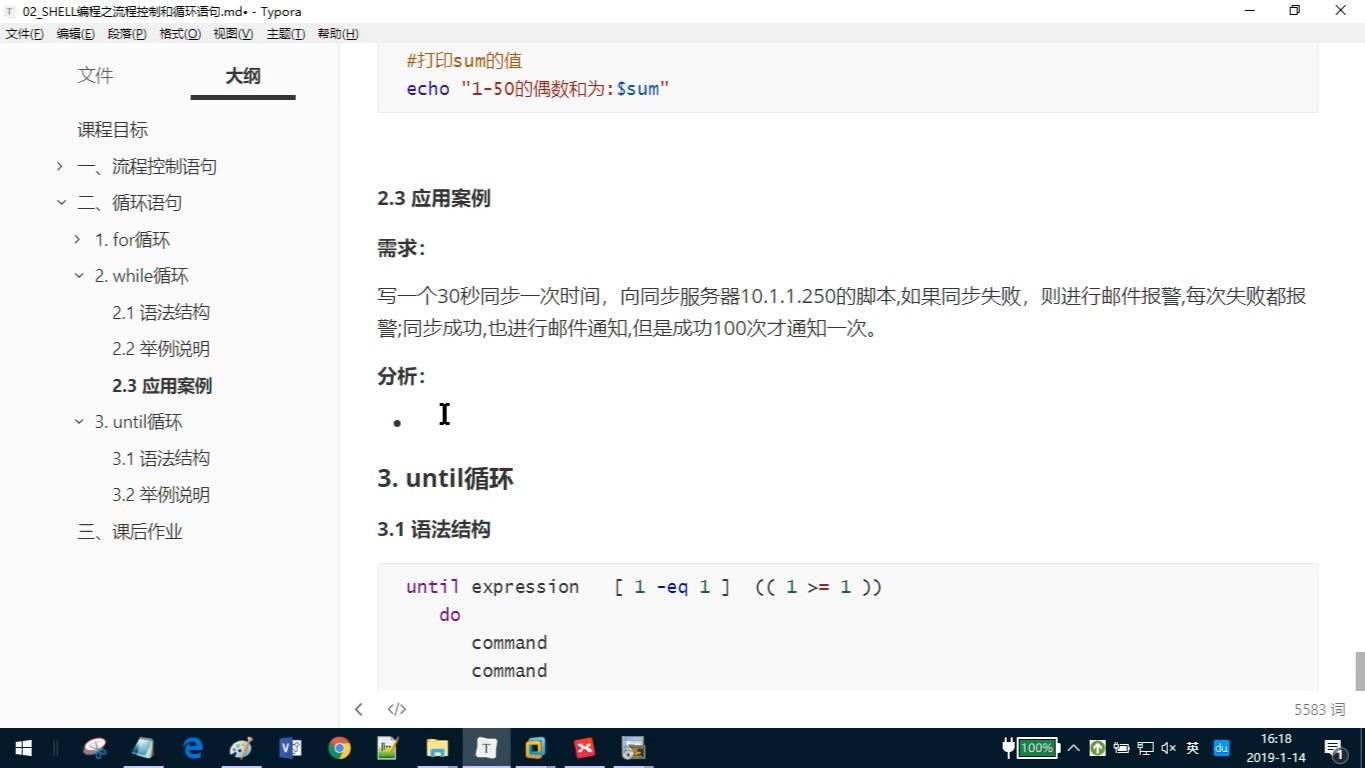
Task: Expand the 一、流程控制语句 outline section
Action: pos(60,167)
